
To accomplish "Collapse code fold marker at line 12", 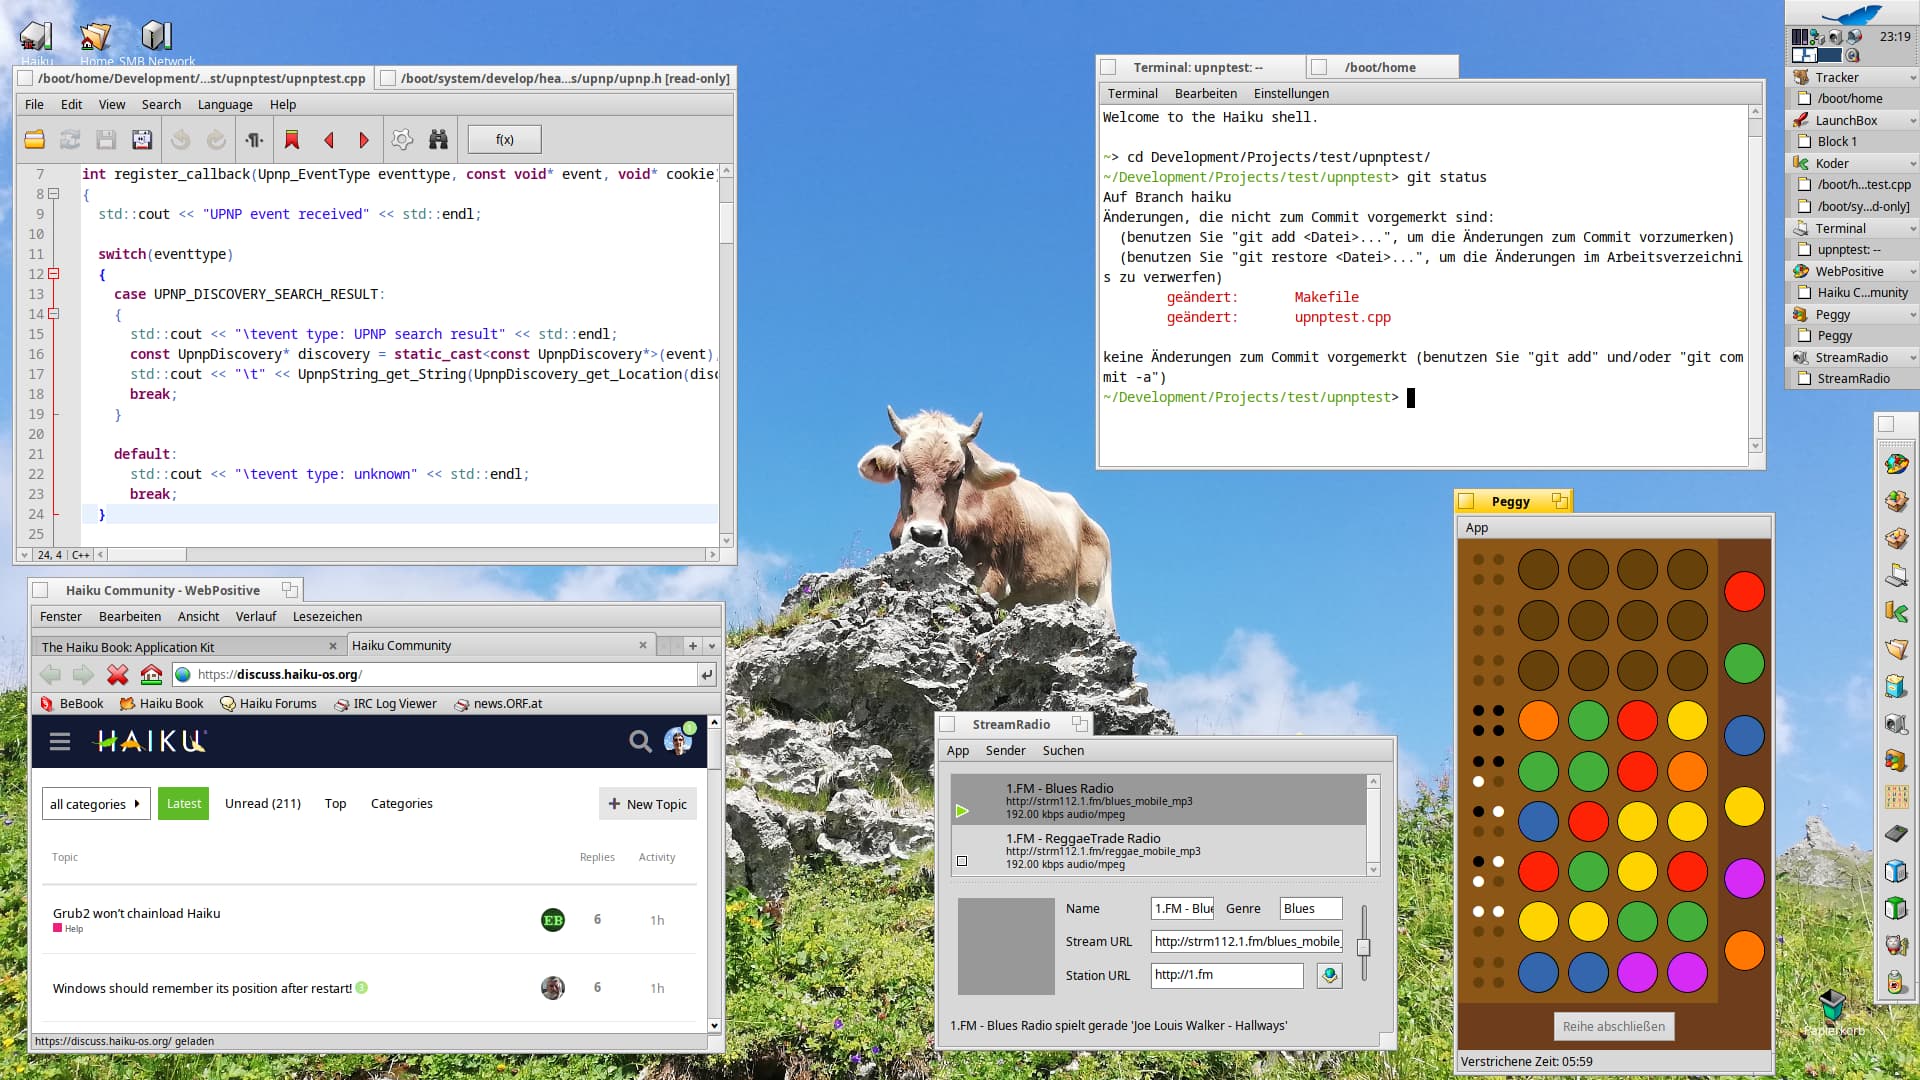I will (x=54, y=274).
